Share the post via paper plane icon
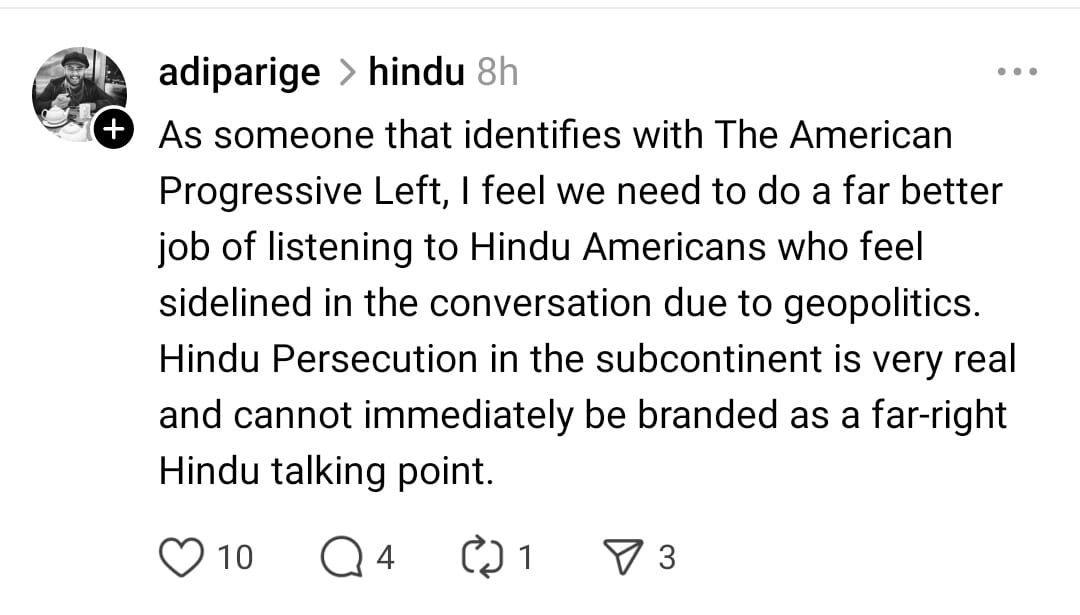1080x615 pixels. pyautogui.click(x=622, y=557)
